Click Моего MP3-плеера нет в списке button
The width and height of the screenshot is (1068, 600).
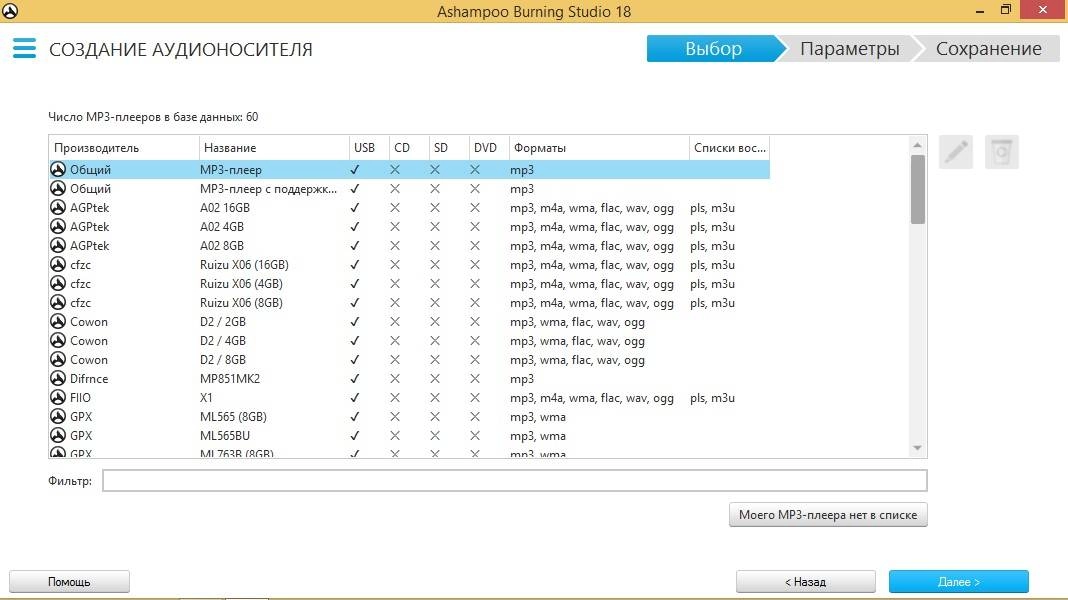pyautogui.click(x=828, y=515)
